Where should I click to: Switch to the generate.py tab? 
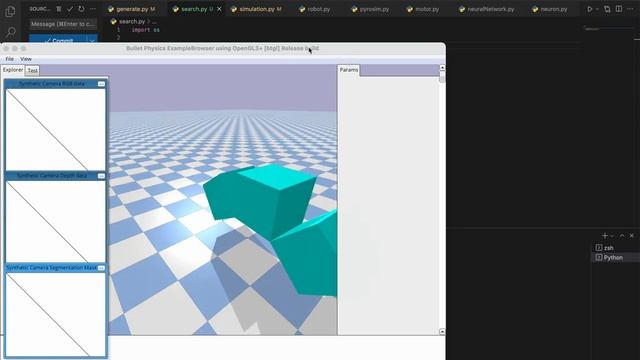click(131, 9)
